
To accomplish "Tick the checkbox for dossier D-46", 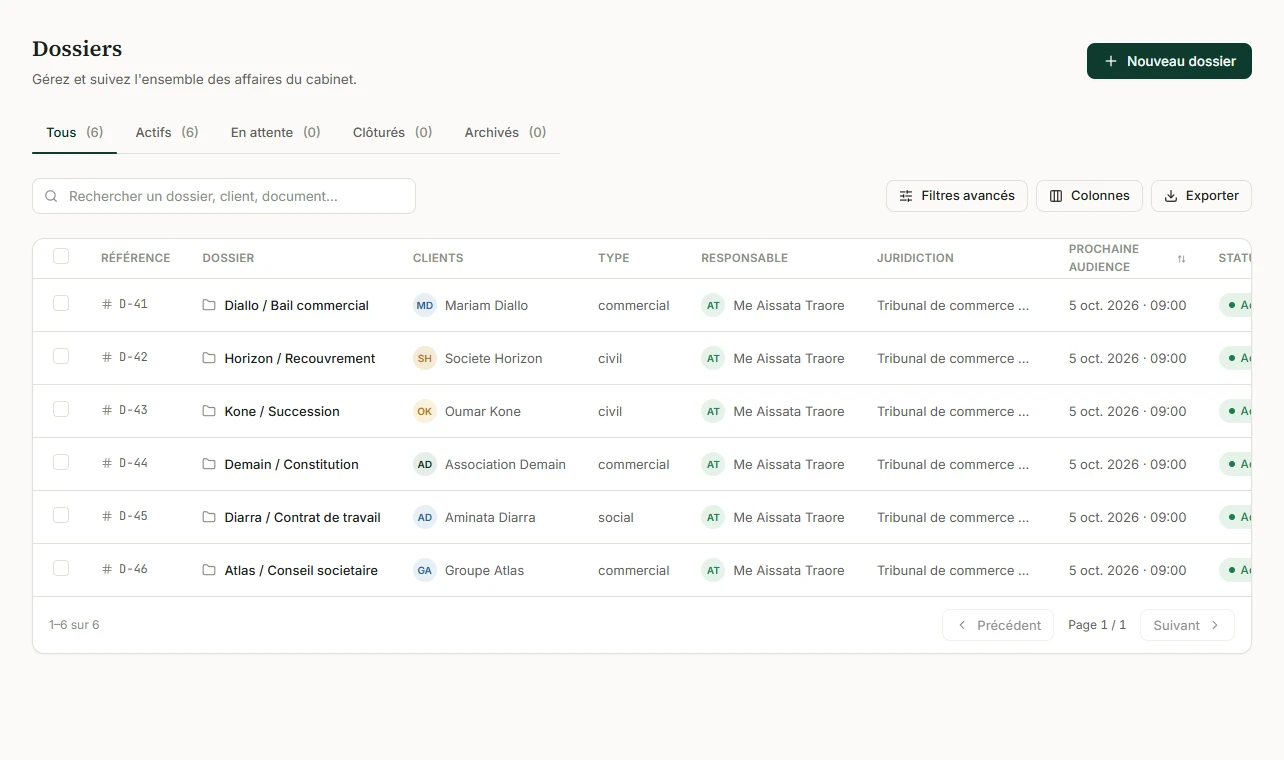I will click(x=61, y=568).
